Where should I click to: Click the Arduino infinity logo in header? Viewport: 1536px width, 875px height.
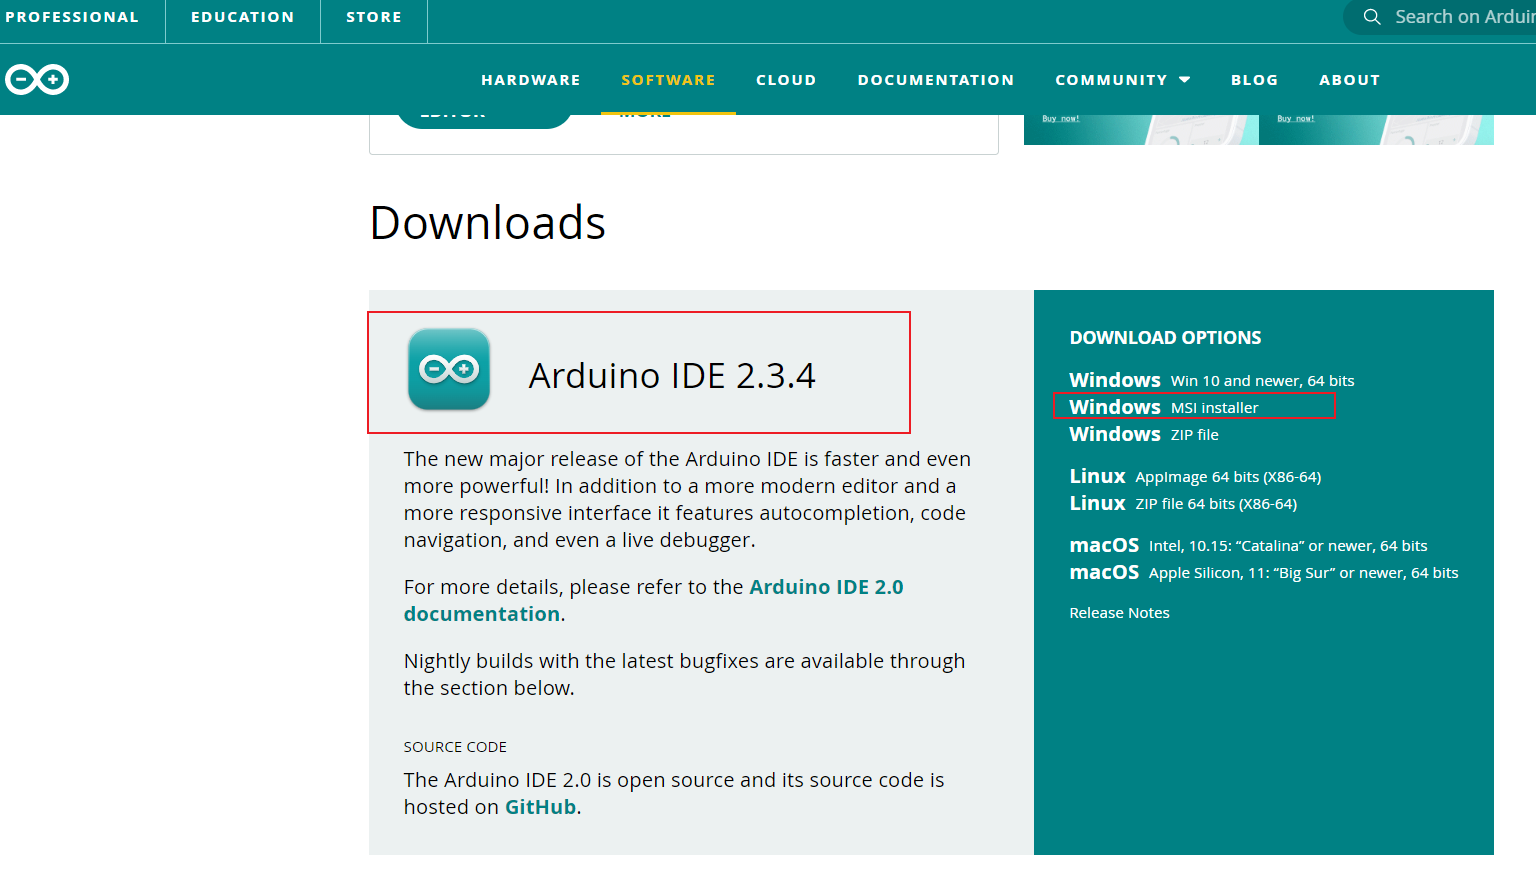pos(37,79)
